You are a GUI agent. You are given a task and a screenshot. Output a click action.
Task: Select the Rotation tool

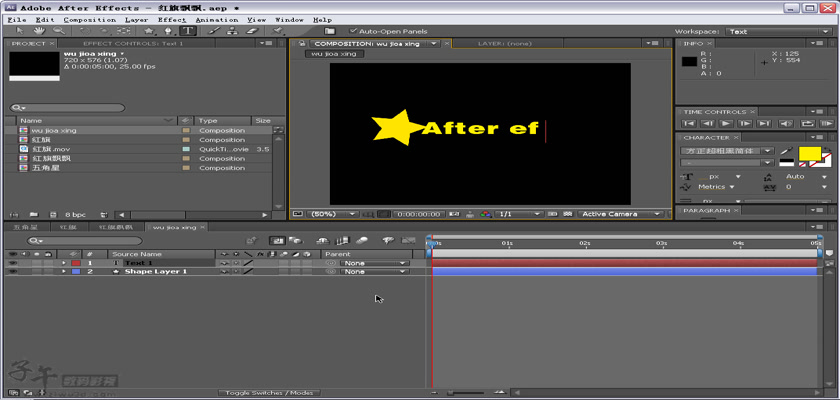(x=85, y=32)
